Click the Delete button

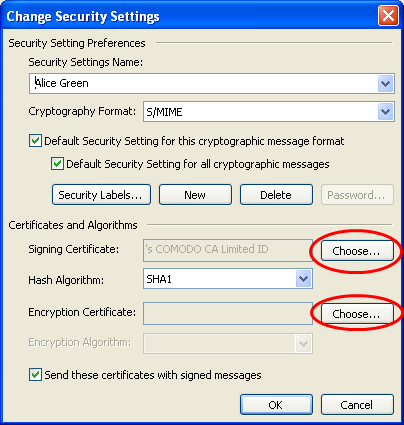coord(276,195)
